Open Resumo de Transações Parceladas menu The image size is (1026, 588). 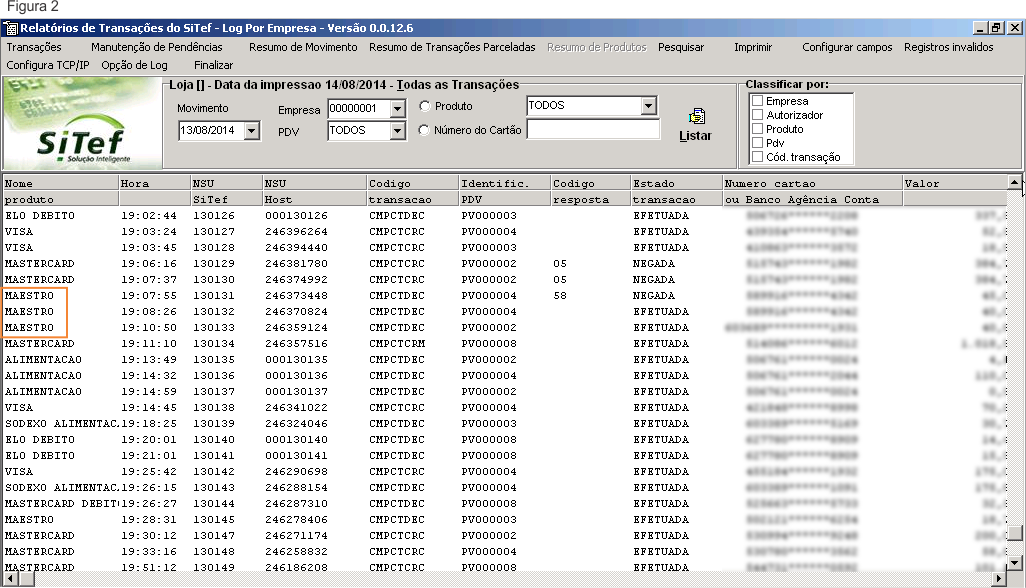(452, 47)
